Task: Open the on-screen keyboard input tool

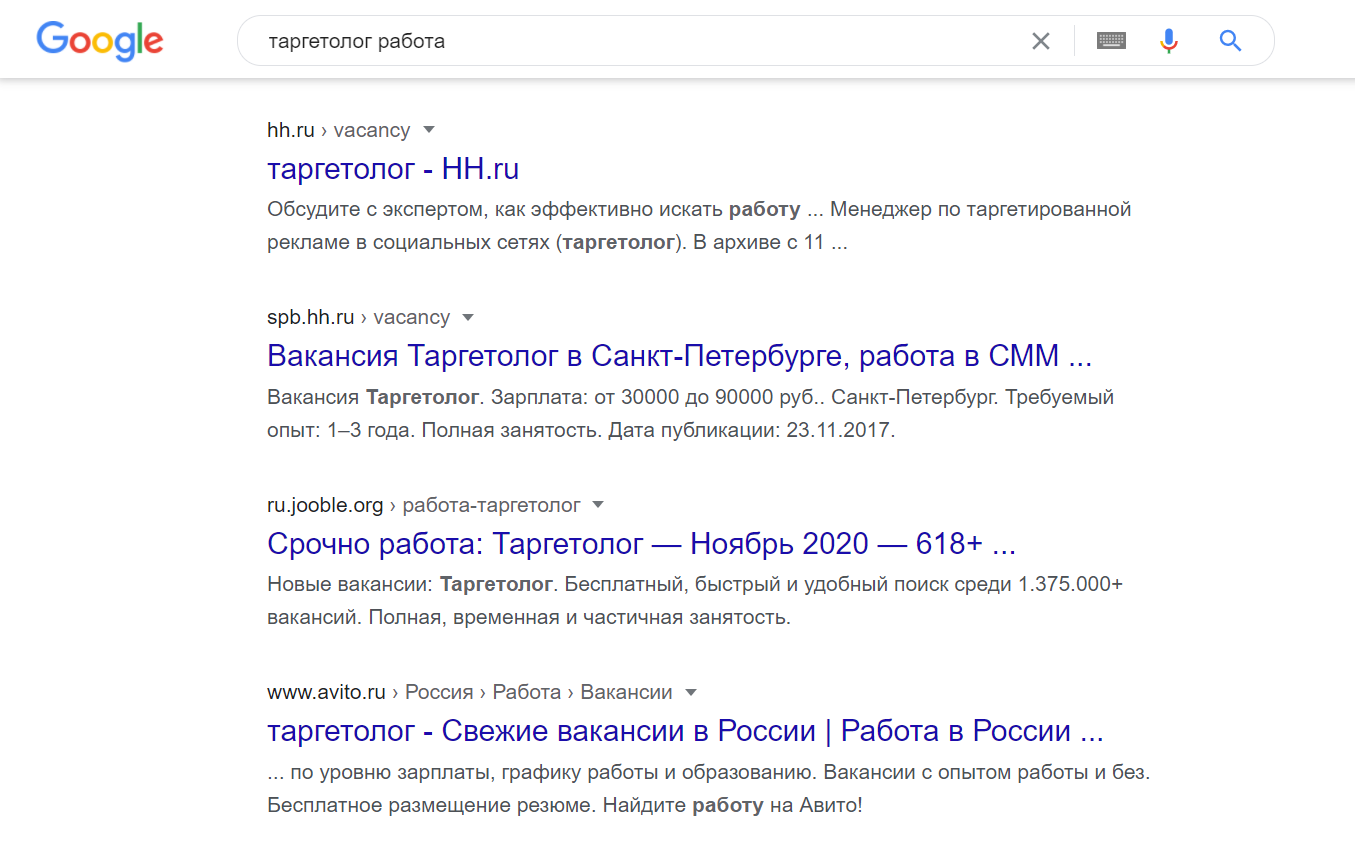Action: click(x=1111, y=41)
